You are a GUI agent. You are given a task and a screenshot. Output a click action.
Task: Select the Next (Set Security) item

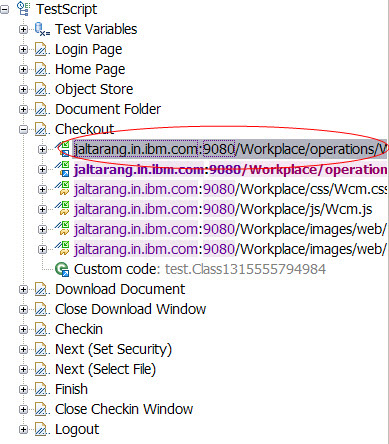113,350
